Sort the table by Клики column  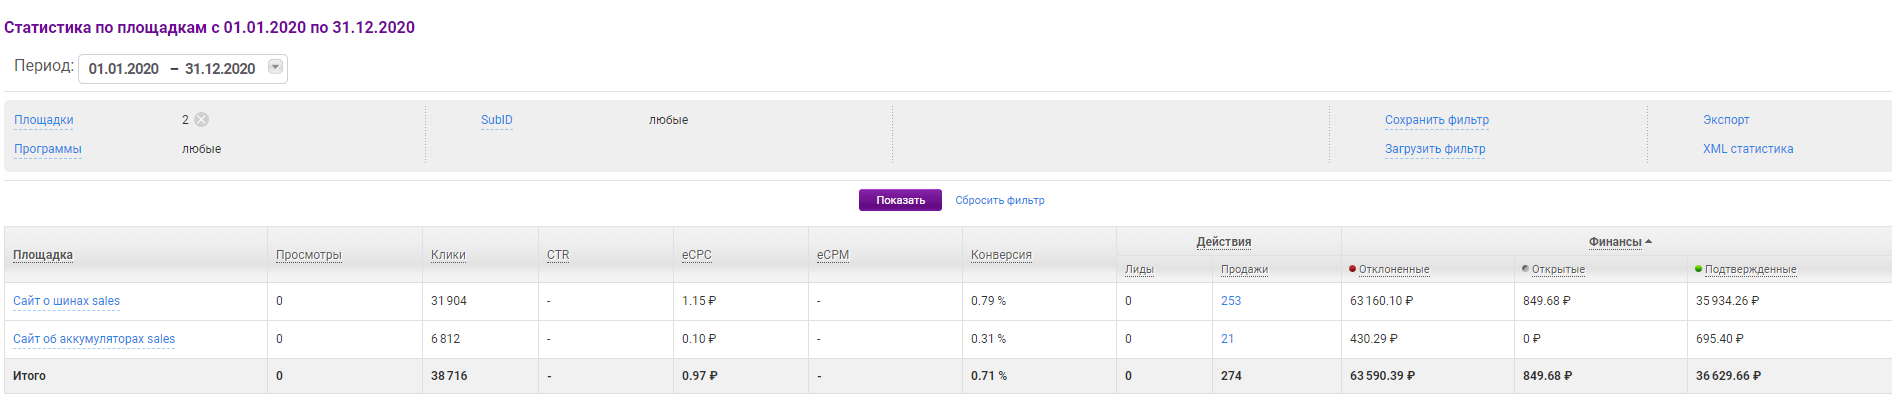point(448,255)
